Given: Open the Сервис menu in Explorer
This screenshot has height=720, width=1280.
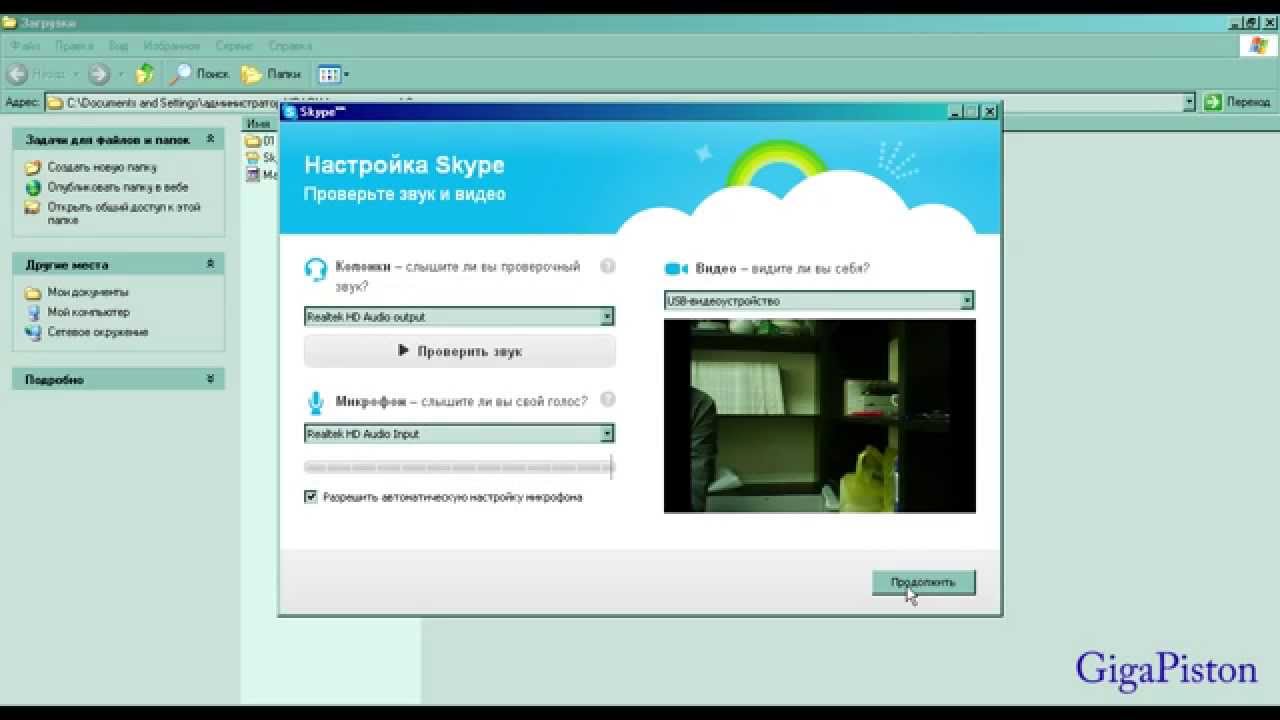Looking at the screenshot, I should (x=235, y=46).
